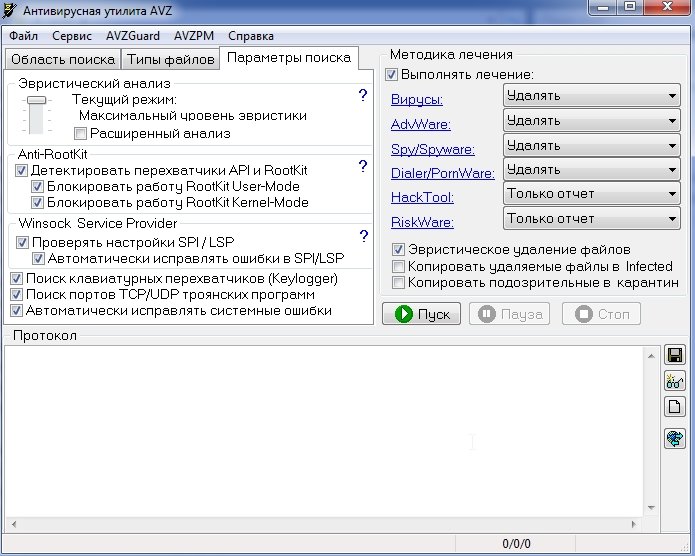Toggle Эвристическое удаление файлов checkbox
Viewport: 695px width, 556px height.
click(398, 250)
